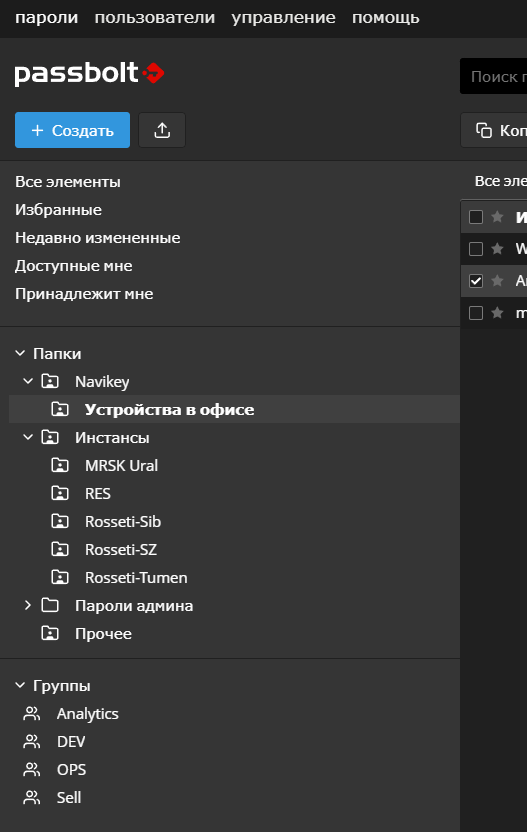The width and height of the screenshot is (527, 832).
Task: Collapse the Navikey folder chevron
Action: [x=28, y=381]
